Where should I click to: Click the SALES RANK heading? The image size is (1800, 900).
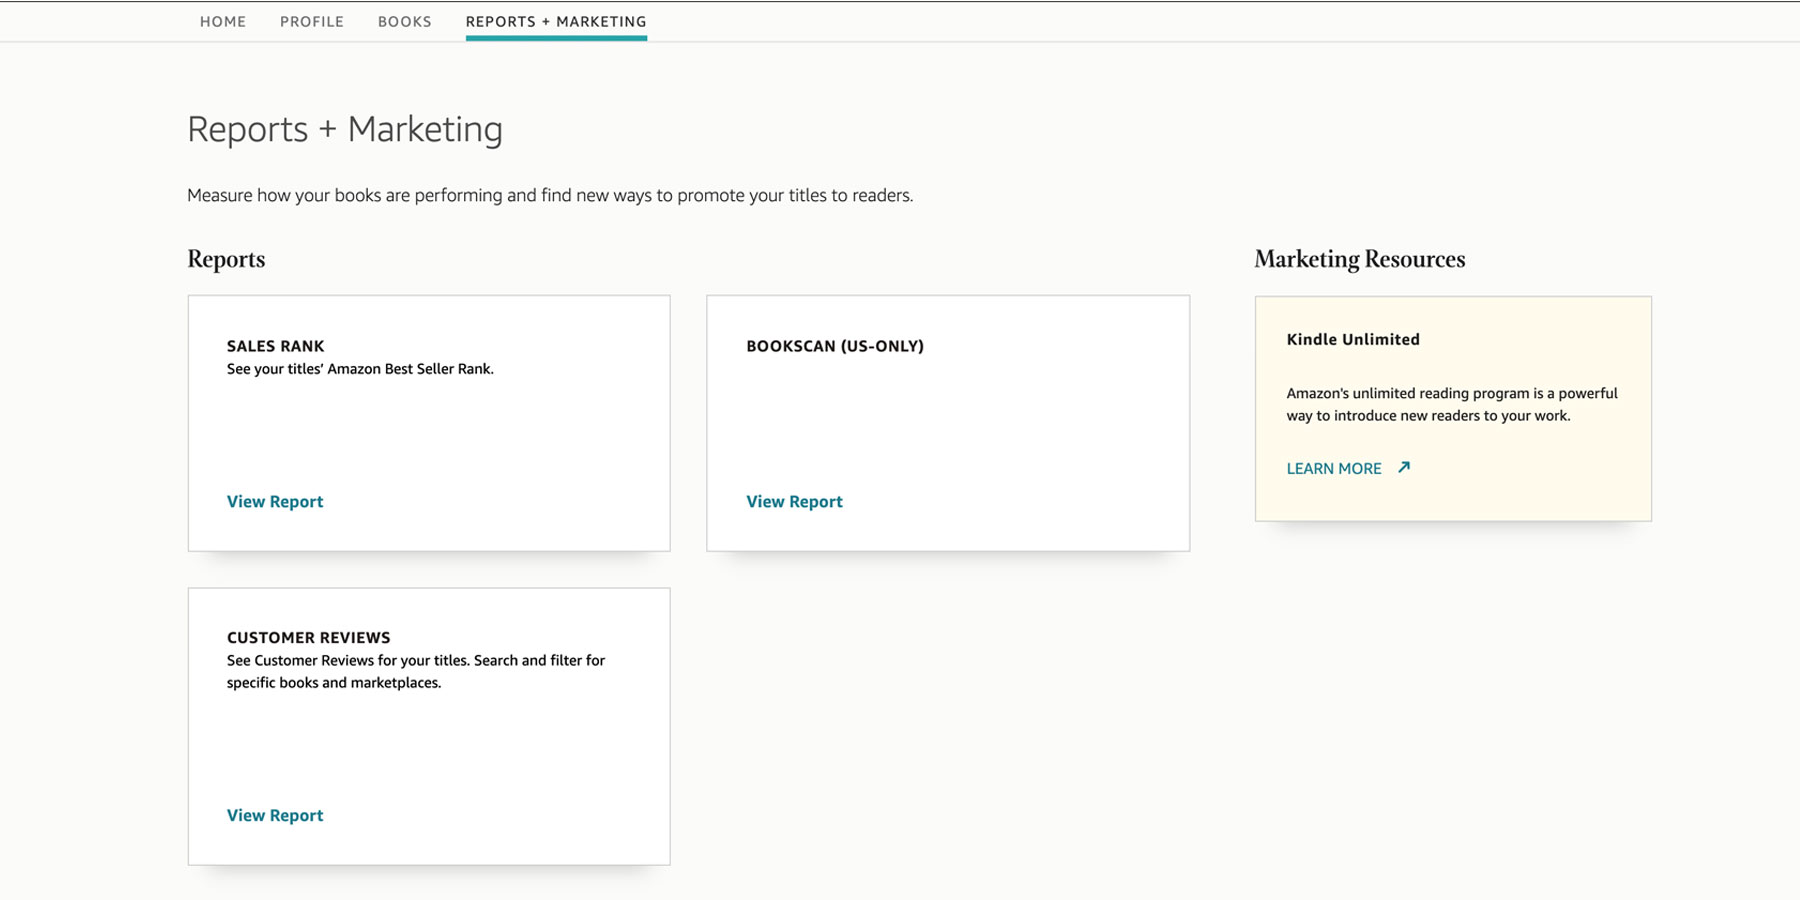[x=275, y=346]
